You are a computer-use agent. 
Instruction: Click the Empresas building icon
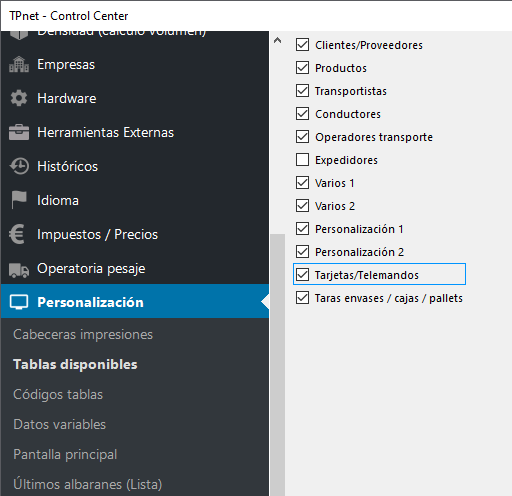coord(19,64)
